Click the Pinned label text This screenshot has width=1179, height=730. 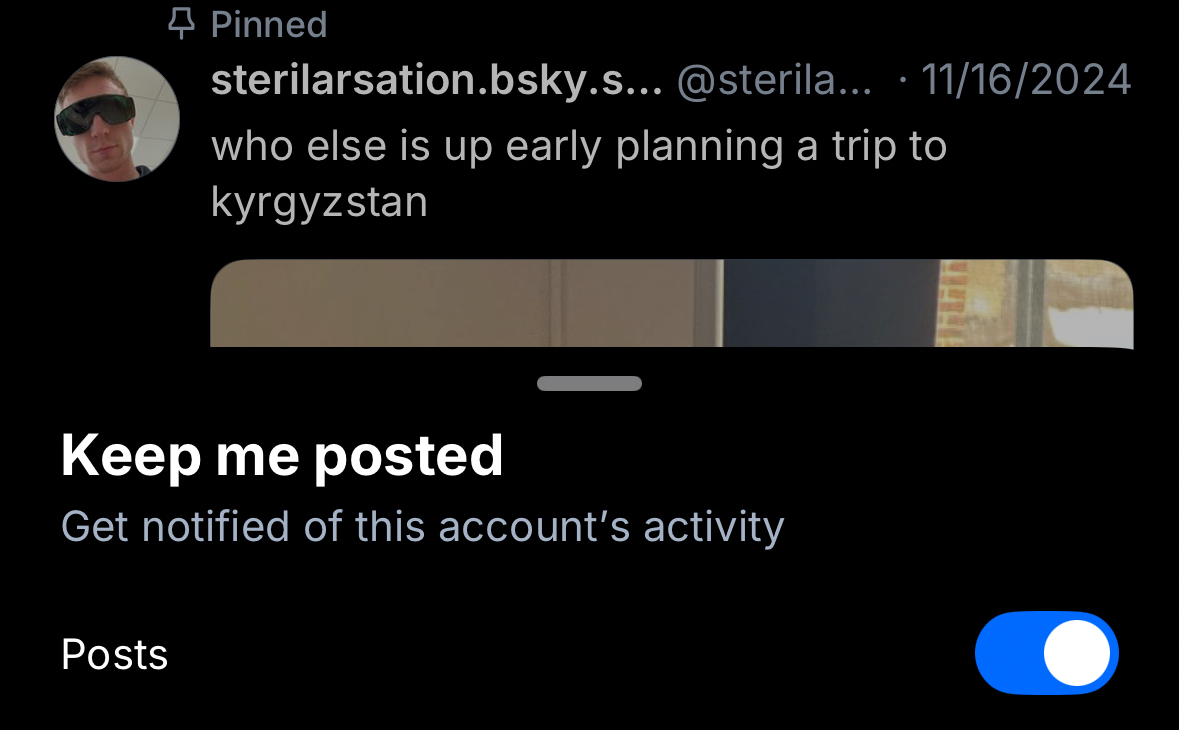[x=269, y=24]
